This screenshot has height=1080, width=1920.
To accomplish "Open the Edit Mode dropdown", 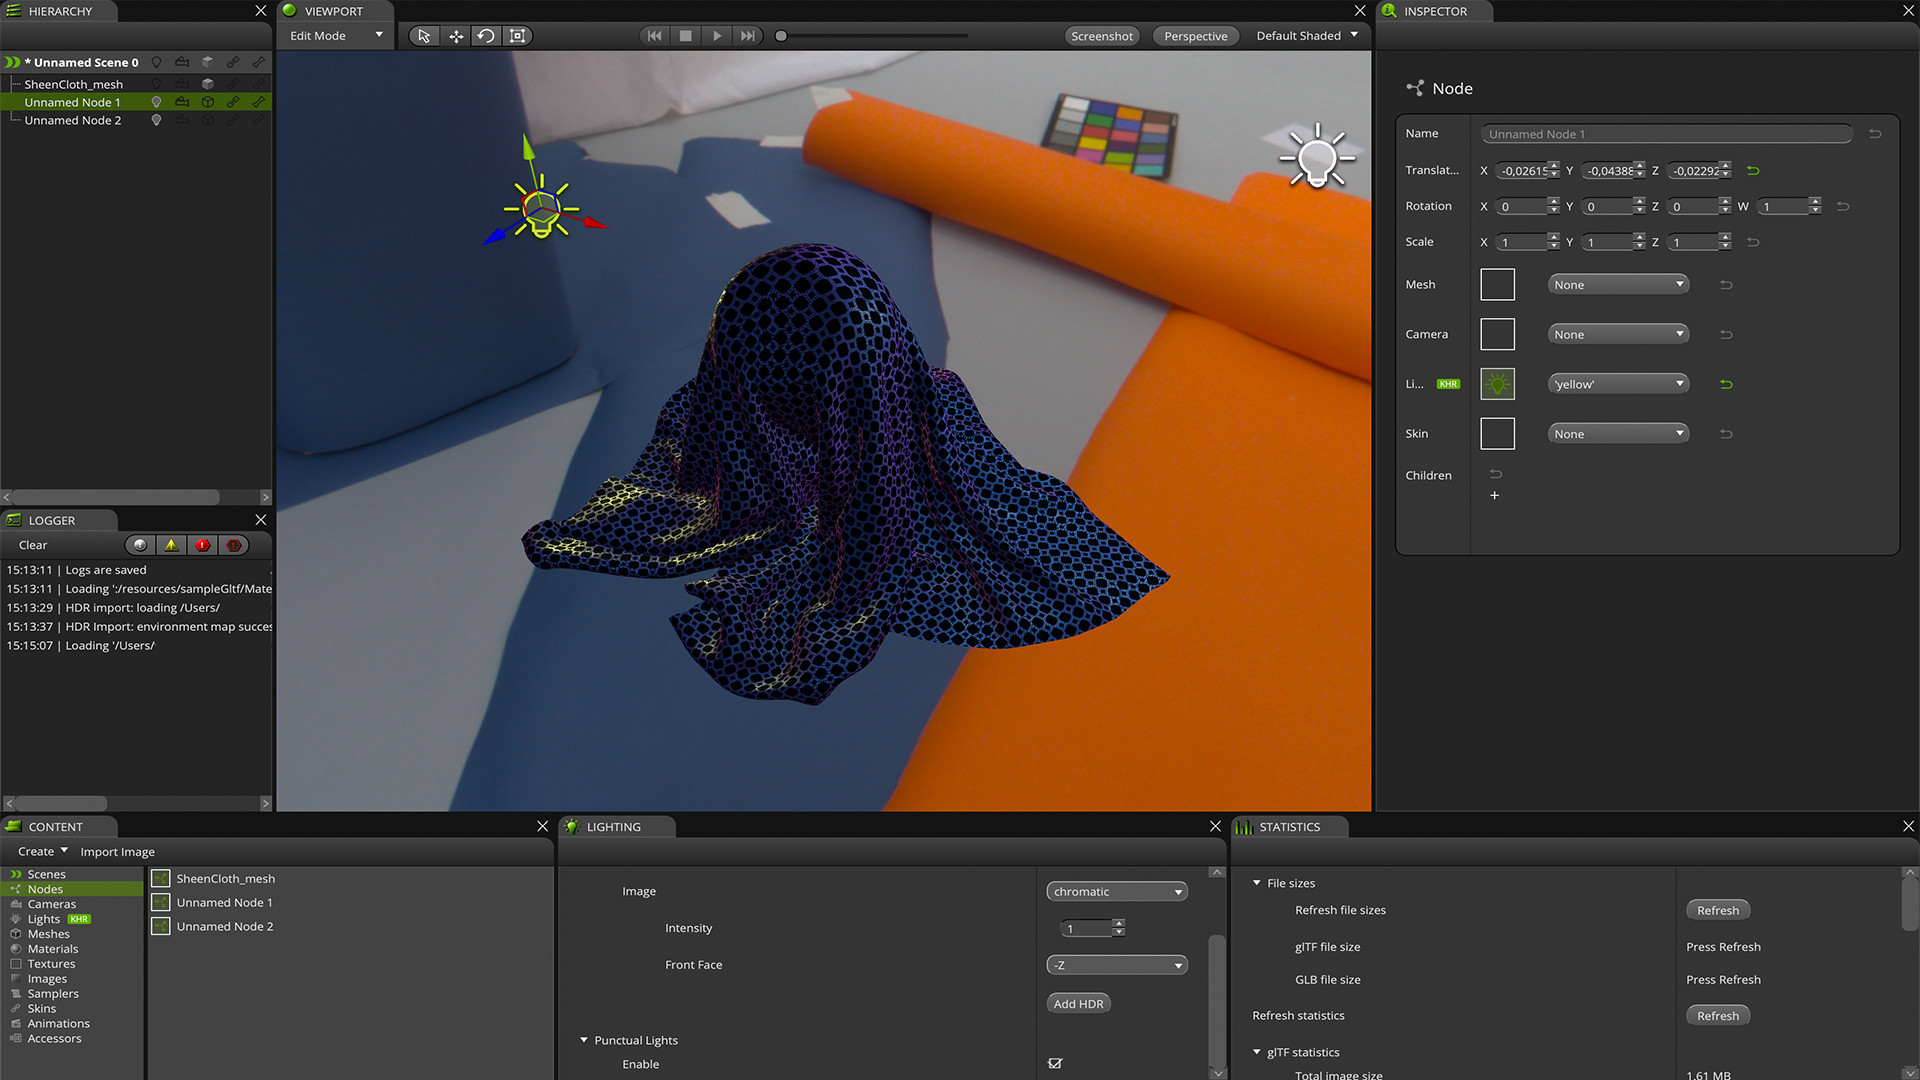I will (x=336, y=36).
